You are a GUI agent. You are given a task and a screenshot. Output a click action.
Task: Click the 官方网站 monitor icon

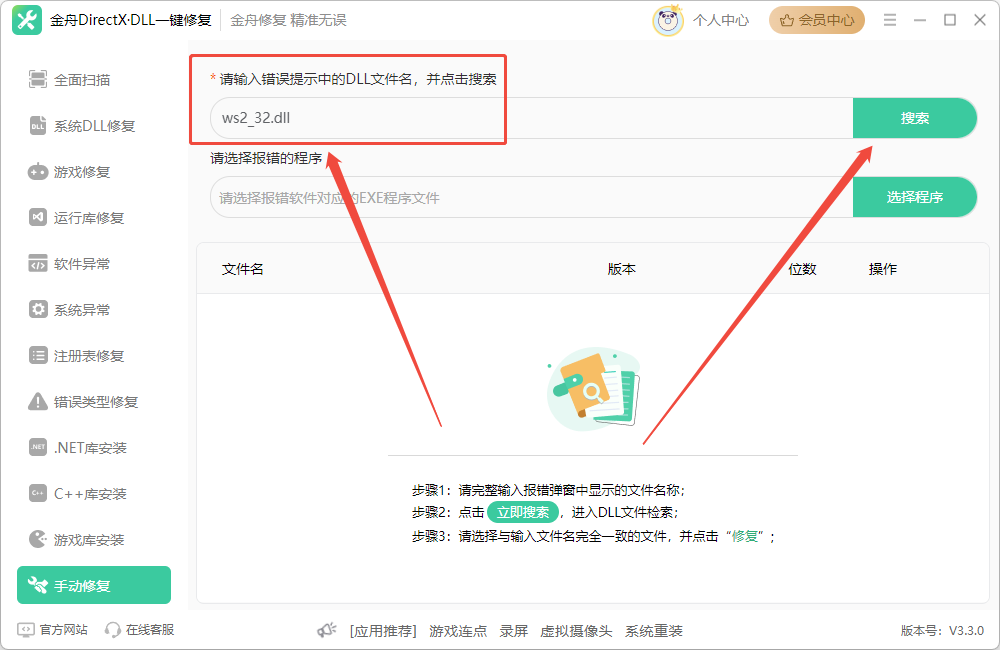[x=26, y=630]
